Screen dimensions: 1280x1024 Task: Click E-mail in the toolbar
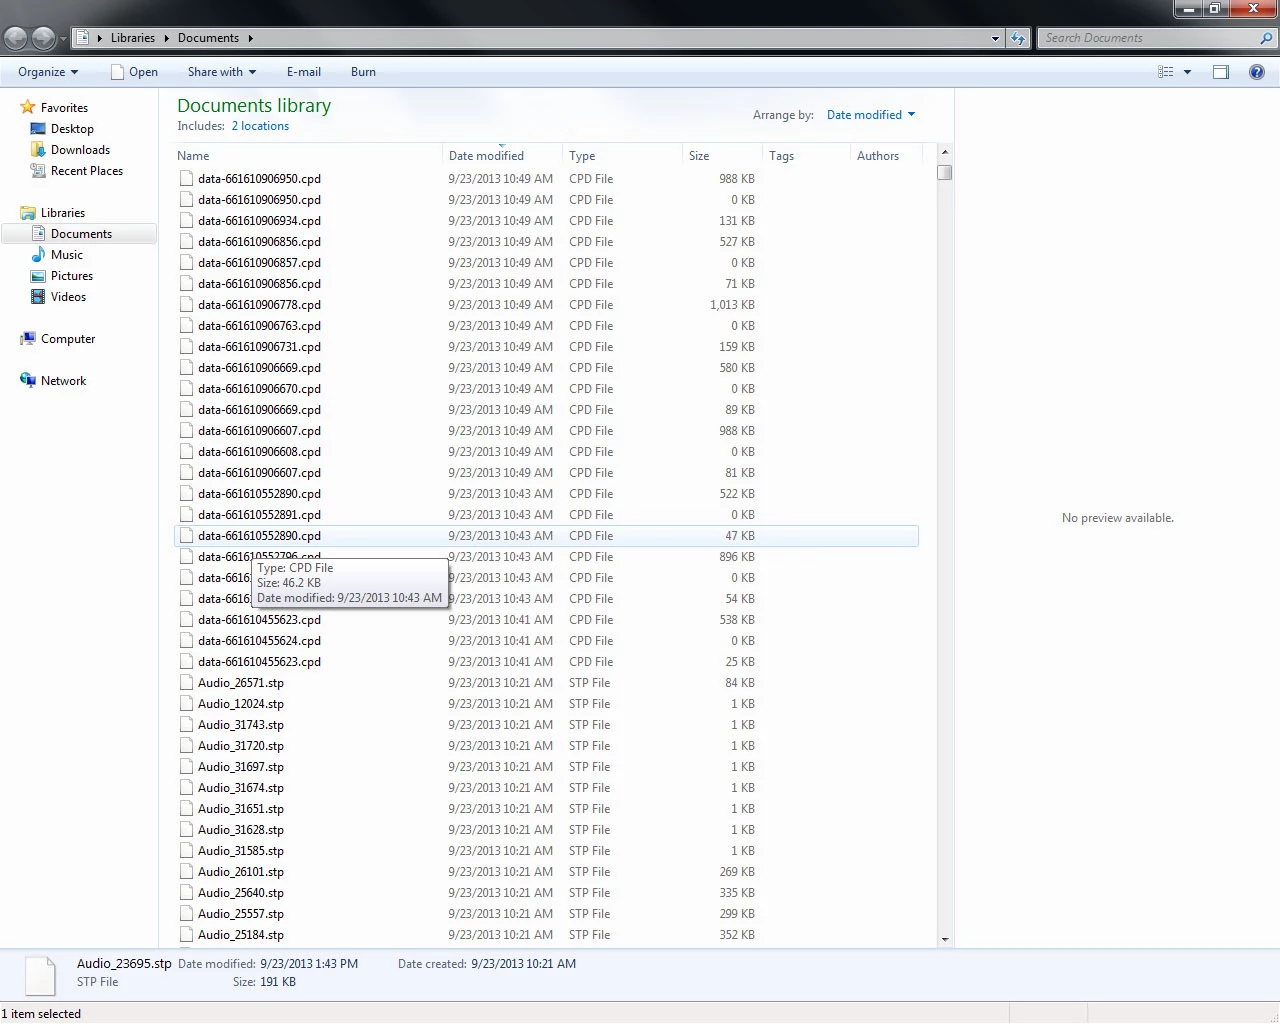pyautogui.click(x=304, y=72)
